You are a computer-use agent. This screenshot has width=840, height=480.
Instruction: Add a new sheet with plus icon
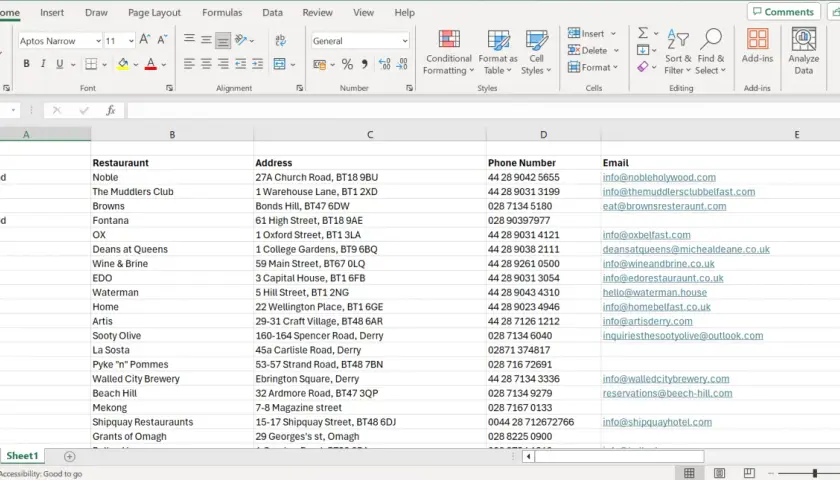70,456
